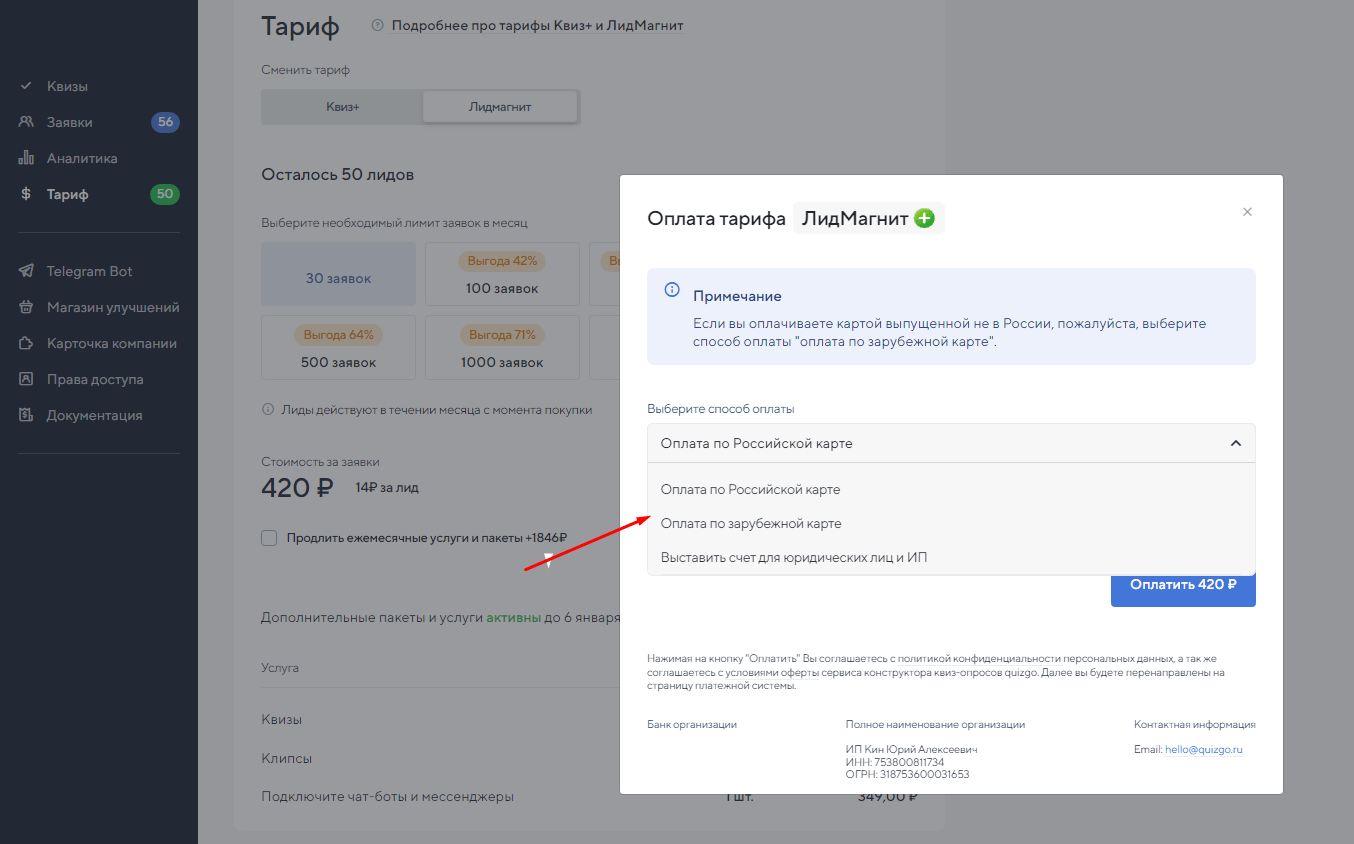Click the info icon in the Примечание box
The height and width of the screenshot is (844, 1354).
pos(672,291)
